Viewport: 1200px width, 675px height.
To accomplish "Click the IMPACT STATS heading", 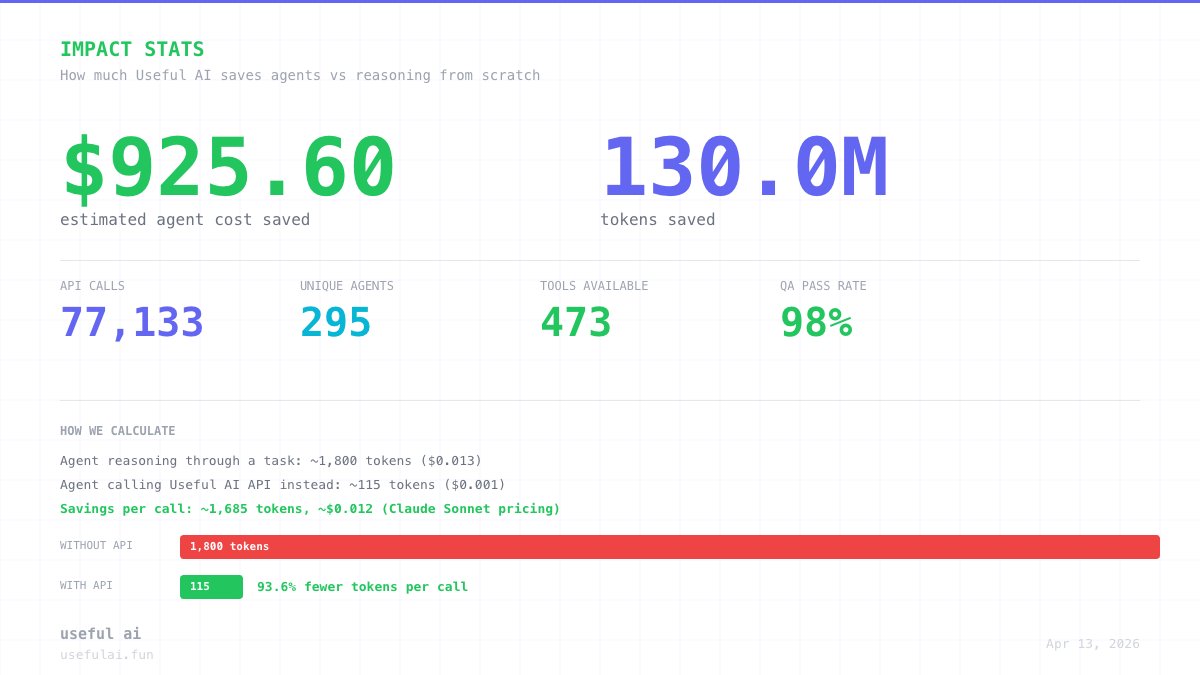I will 132,49.
